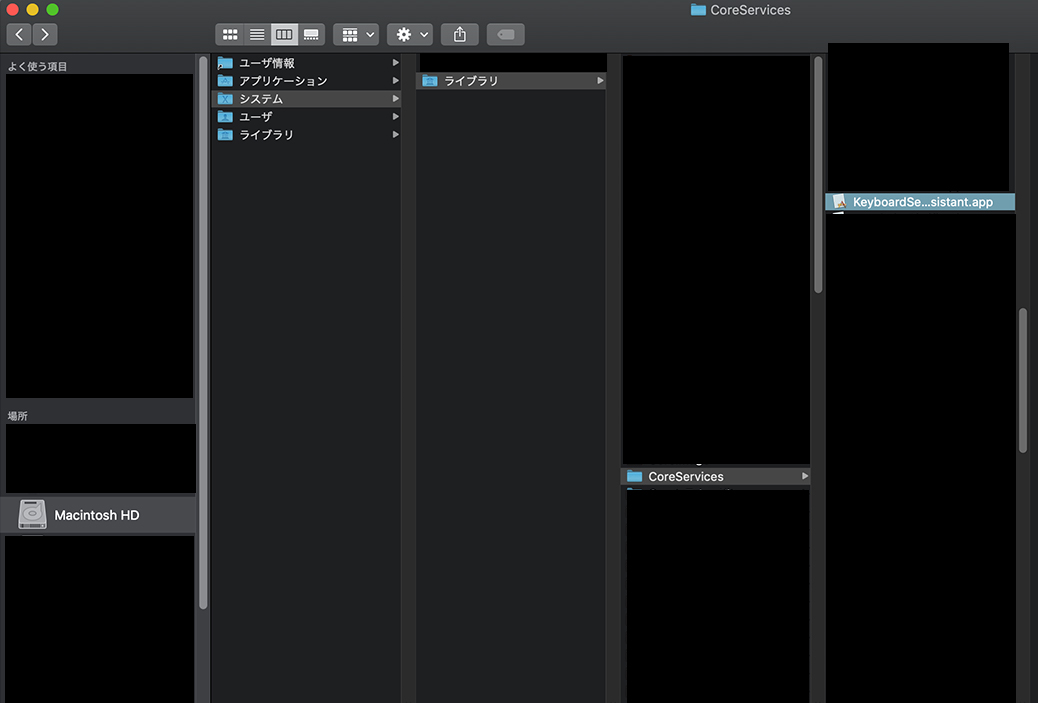Click the KeyboardSetupAssistant app icon
Image resolution: width=1038 pixels, height=703 pixels.
pyautogui.click(x=839, y=201)
